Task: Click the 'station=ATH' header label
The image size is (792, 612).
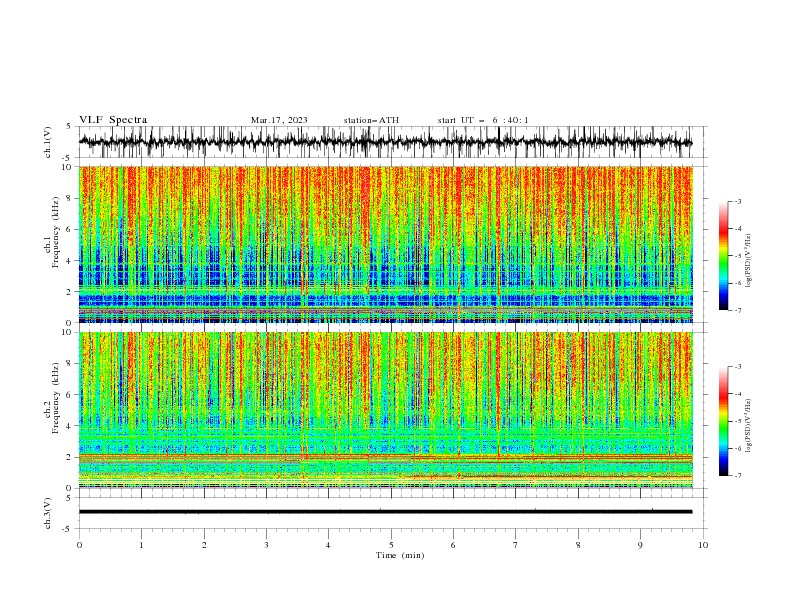Action: point(371,120)
